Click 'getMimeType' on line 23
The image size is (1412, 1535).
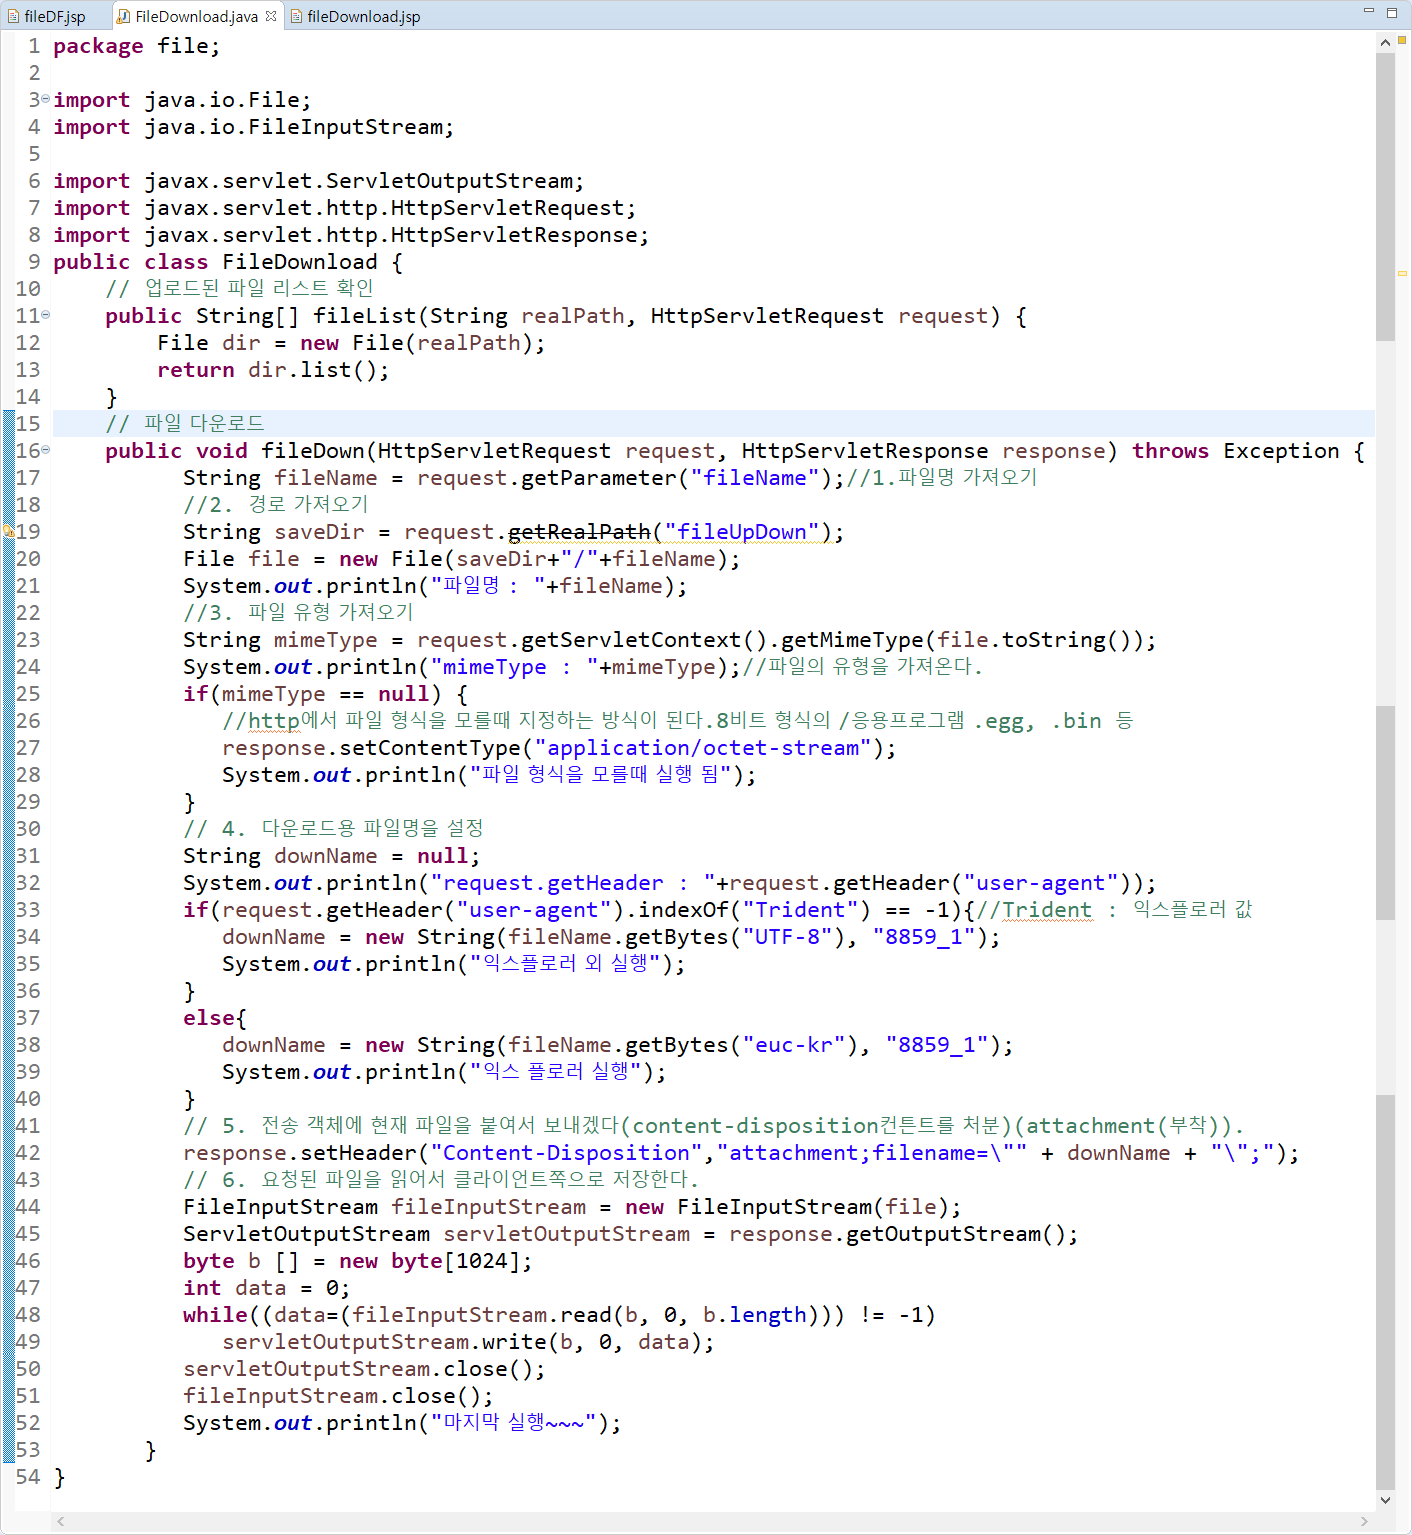pyautogui.click(x=852, y=640)
